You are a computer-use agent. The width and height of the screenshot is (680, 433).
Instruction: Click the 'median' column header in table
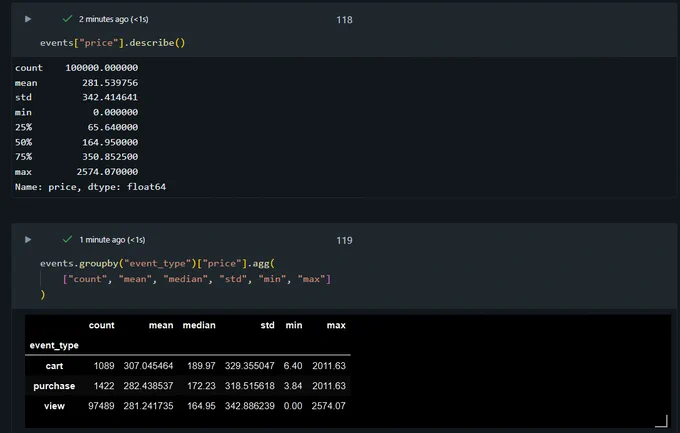click(199, 325)
